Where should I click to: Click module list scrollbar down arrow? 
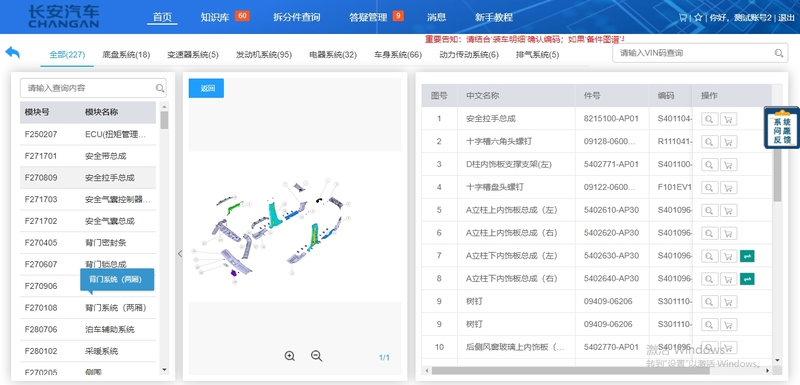click(x=164, y=369)
